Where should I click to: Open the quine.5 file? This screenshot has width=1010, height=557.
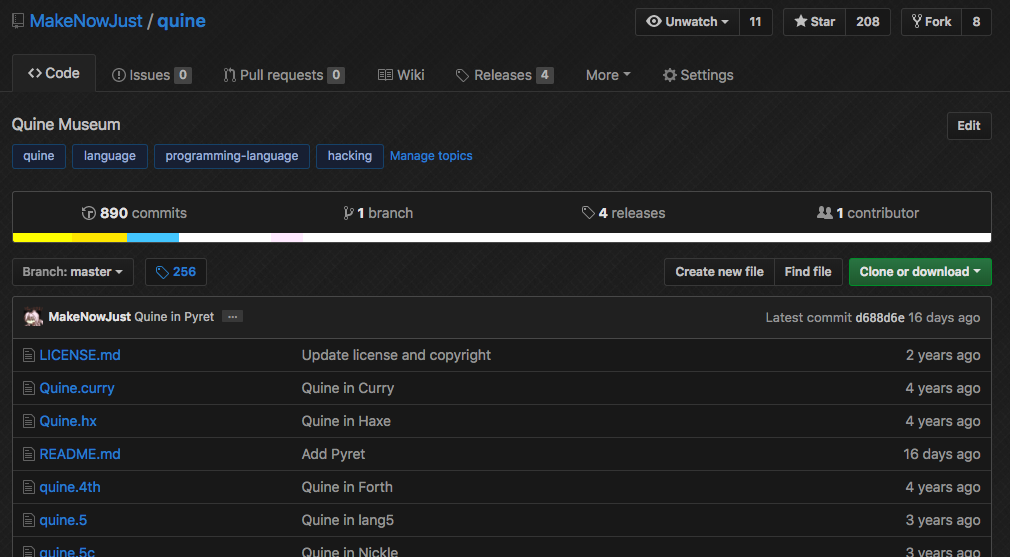pos(63,520)
